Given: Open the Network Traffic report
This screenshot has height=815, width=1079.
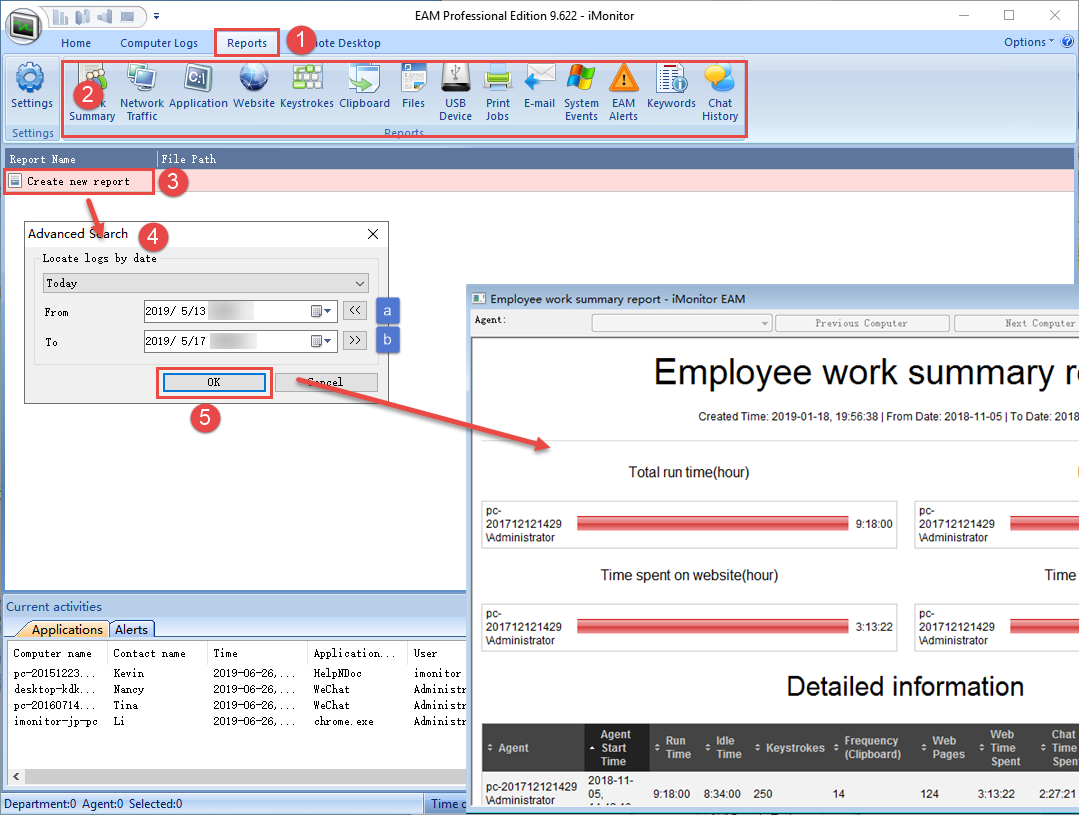Looking at the screenshot, I should (142, 93).
